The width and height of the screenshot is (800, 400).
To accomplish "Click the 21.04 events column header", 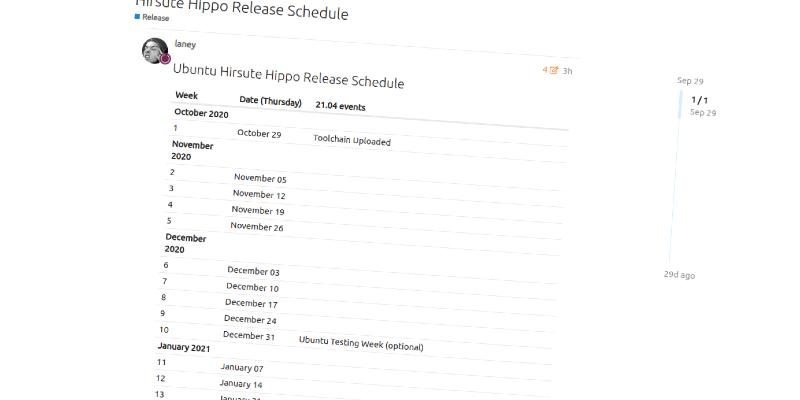I will pyautogui.click(x=340, y=106).
